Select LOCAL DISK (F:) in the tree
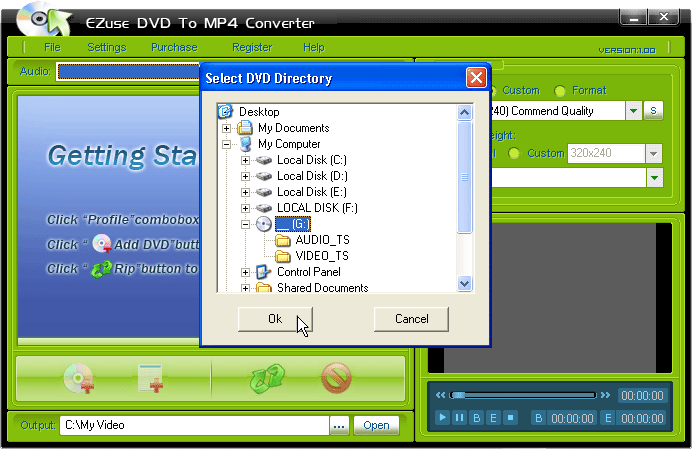The image size is (692, 449). tap(317, 208)
